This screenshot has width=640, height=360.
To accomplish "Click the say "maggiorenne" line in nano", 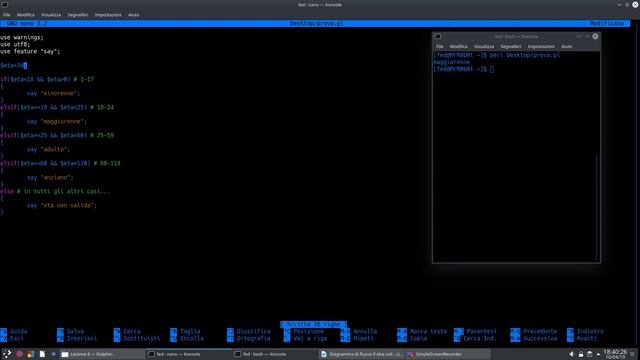I will (x=57, y=121).
